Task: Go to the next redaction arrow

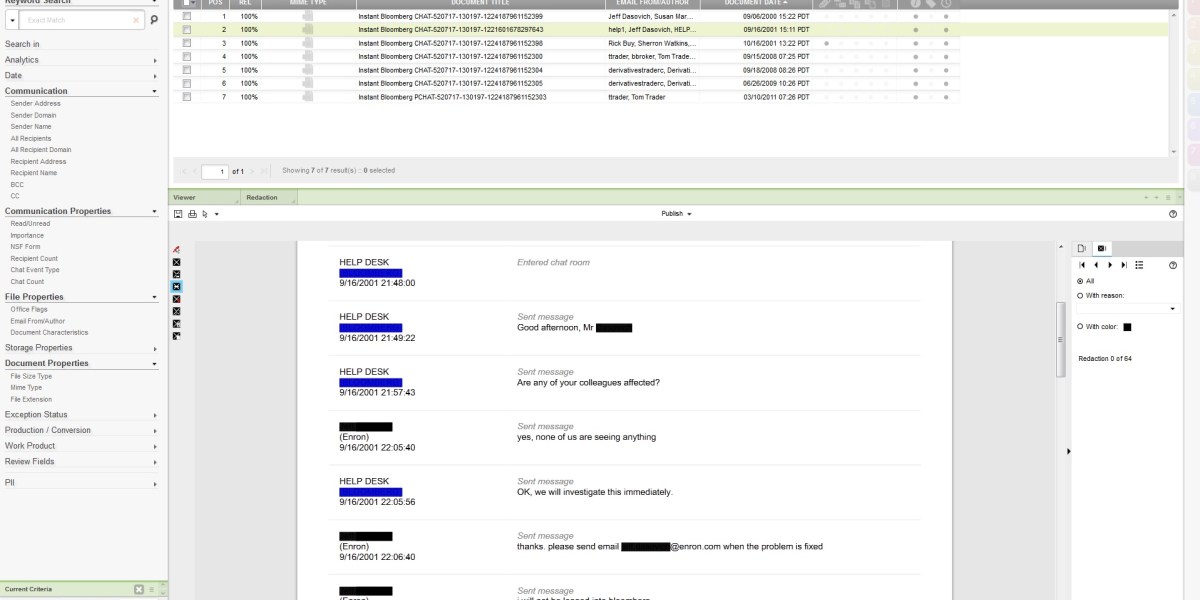Action: (x=1110, y=265)
